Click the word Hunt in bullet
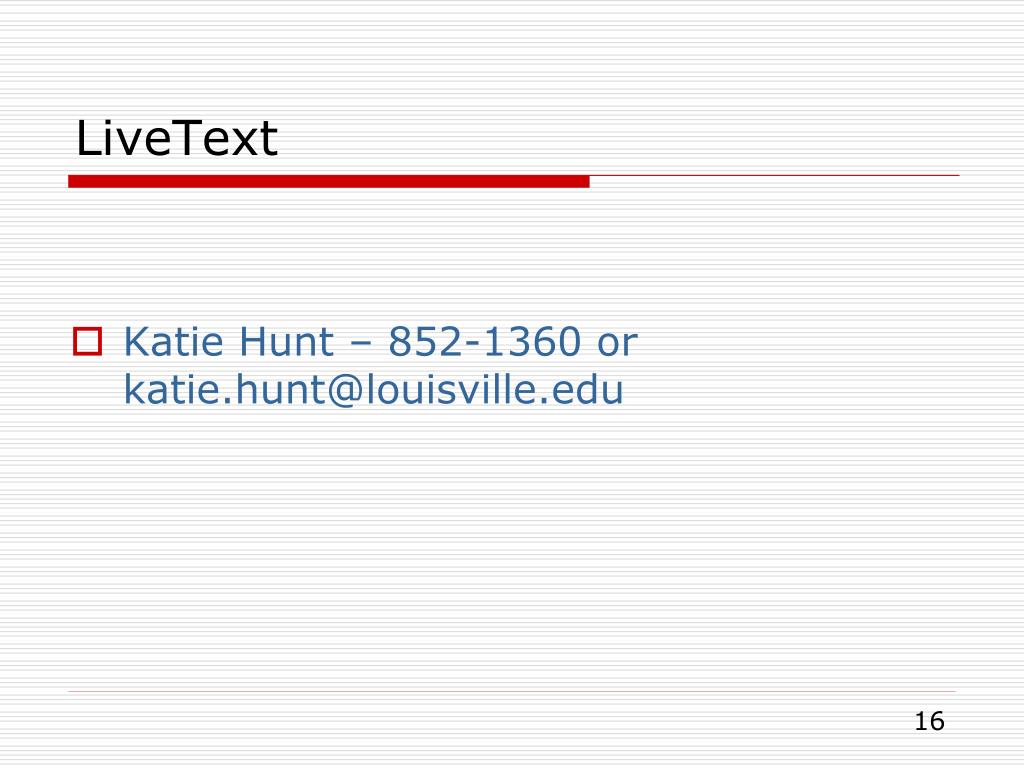 click(x=287, y=341)
